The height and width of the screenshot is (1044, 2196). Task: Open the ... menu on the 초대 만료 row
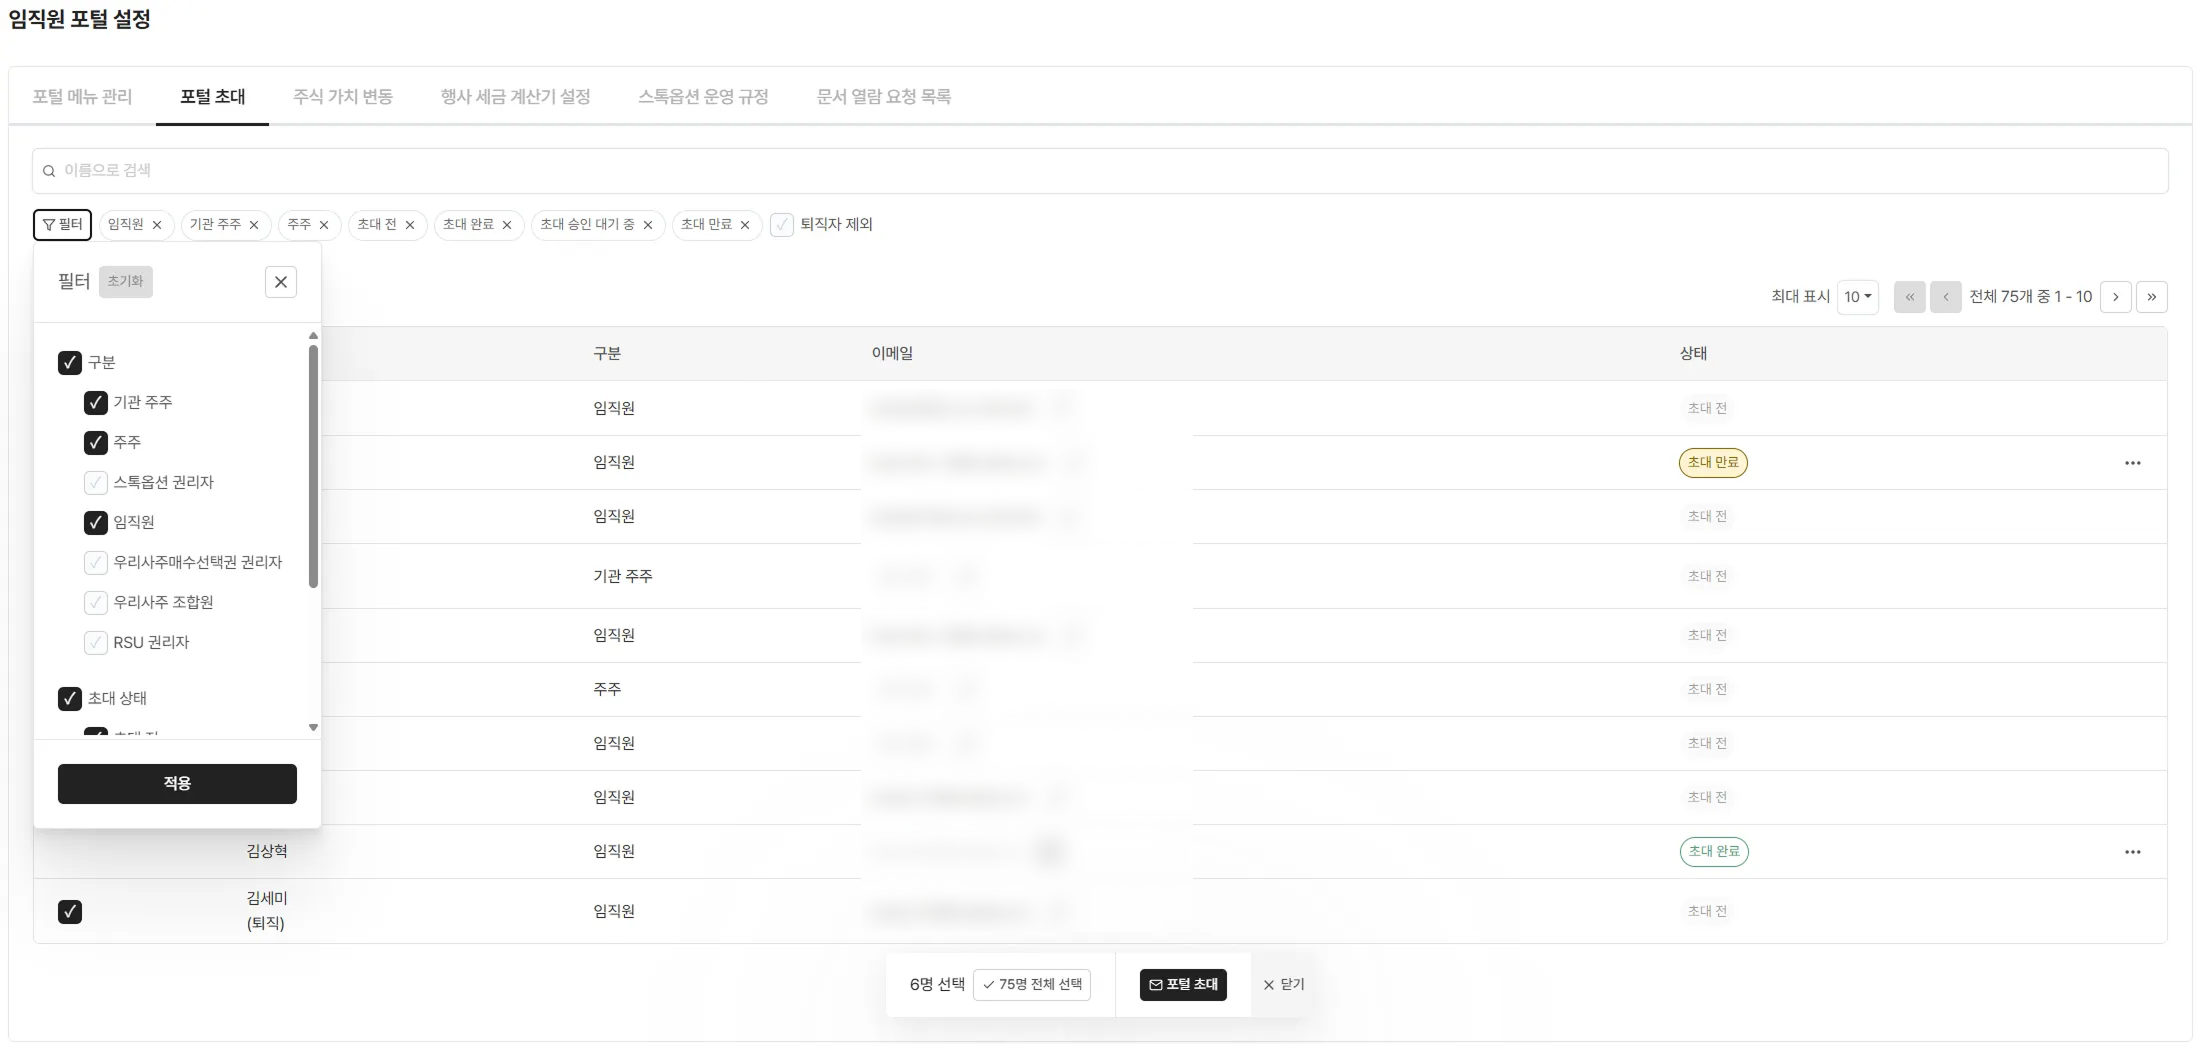pos(2133,462)
